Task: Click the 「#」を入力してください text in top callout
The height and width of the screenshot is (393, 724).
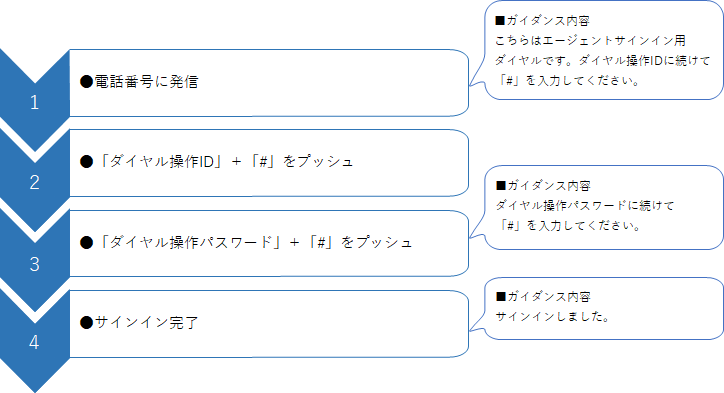Action: coord(569,80)
